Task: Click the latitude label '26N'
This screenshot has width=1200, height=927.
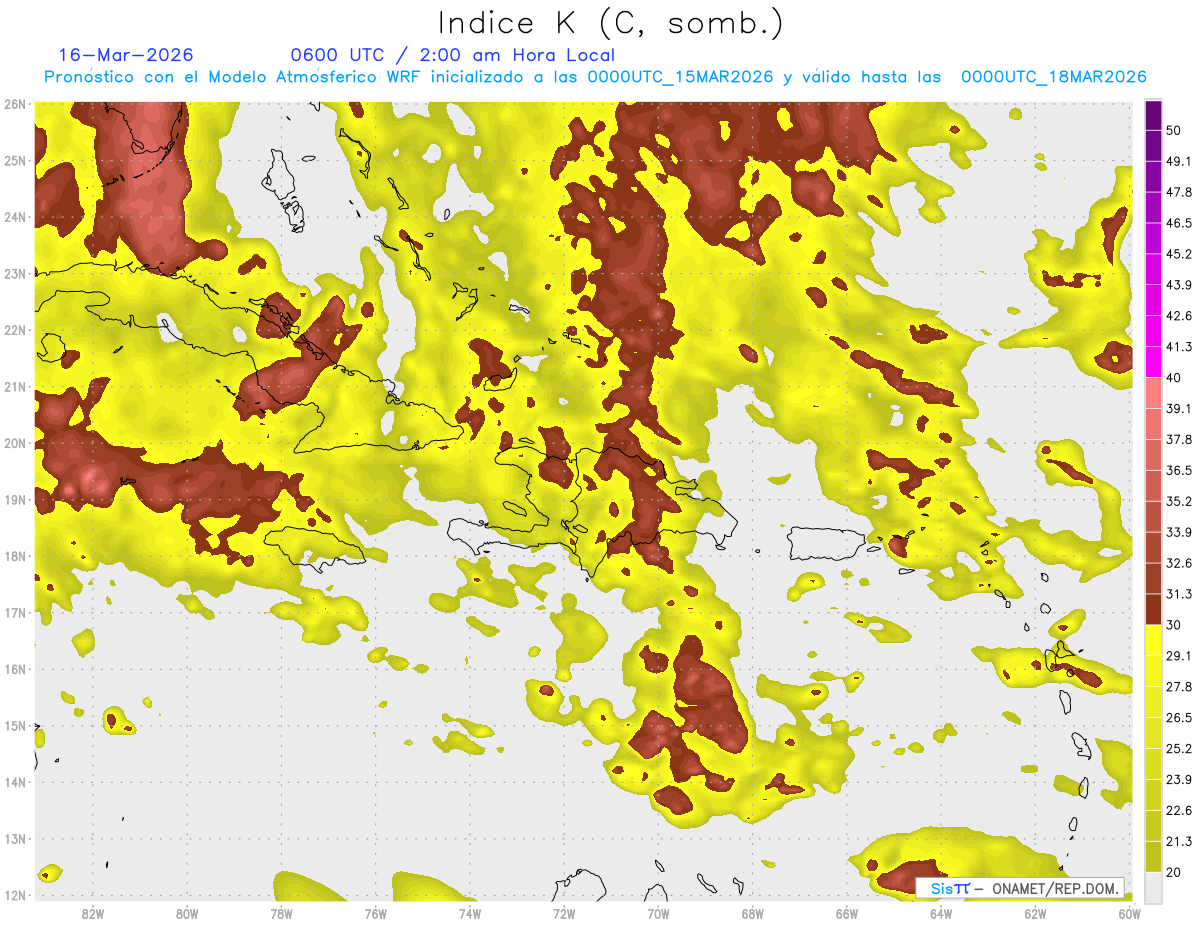Action: (15, 104)
